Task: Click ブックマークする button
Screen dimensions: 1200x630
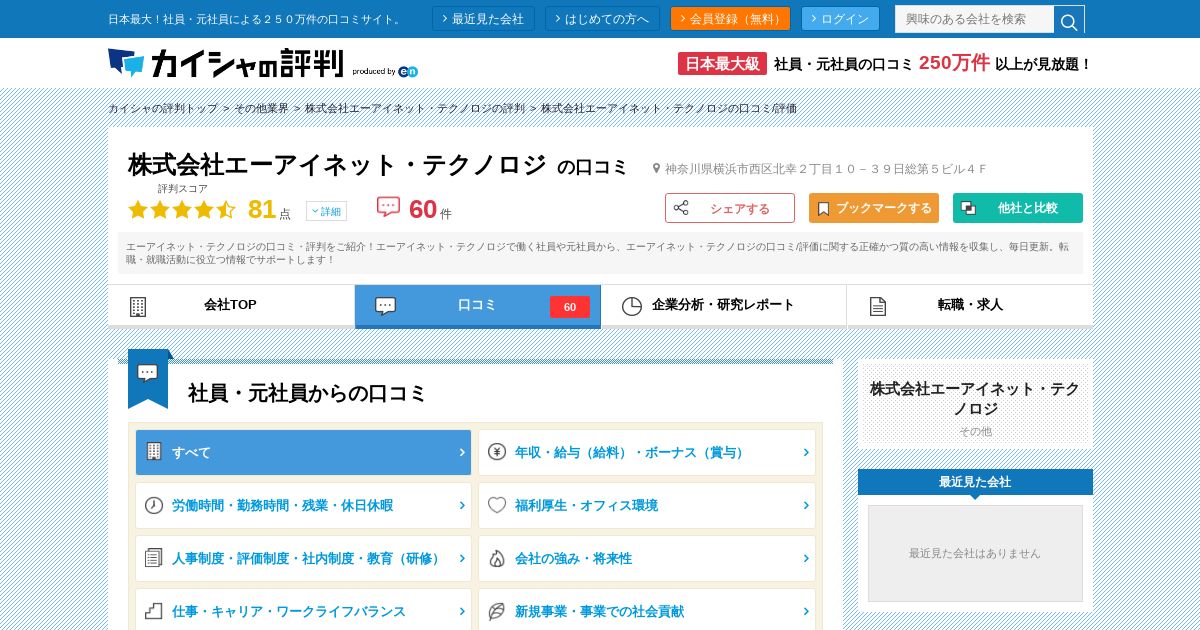Action: pos(874,208)
